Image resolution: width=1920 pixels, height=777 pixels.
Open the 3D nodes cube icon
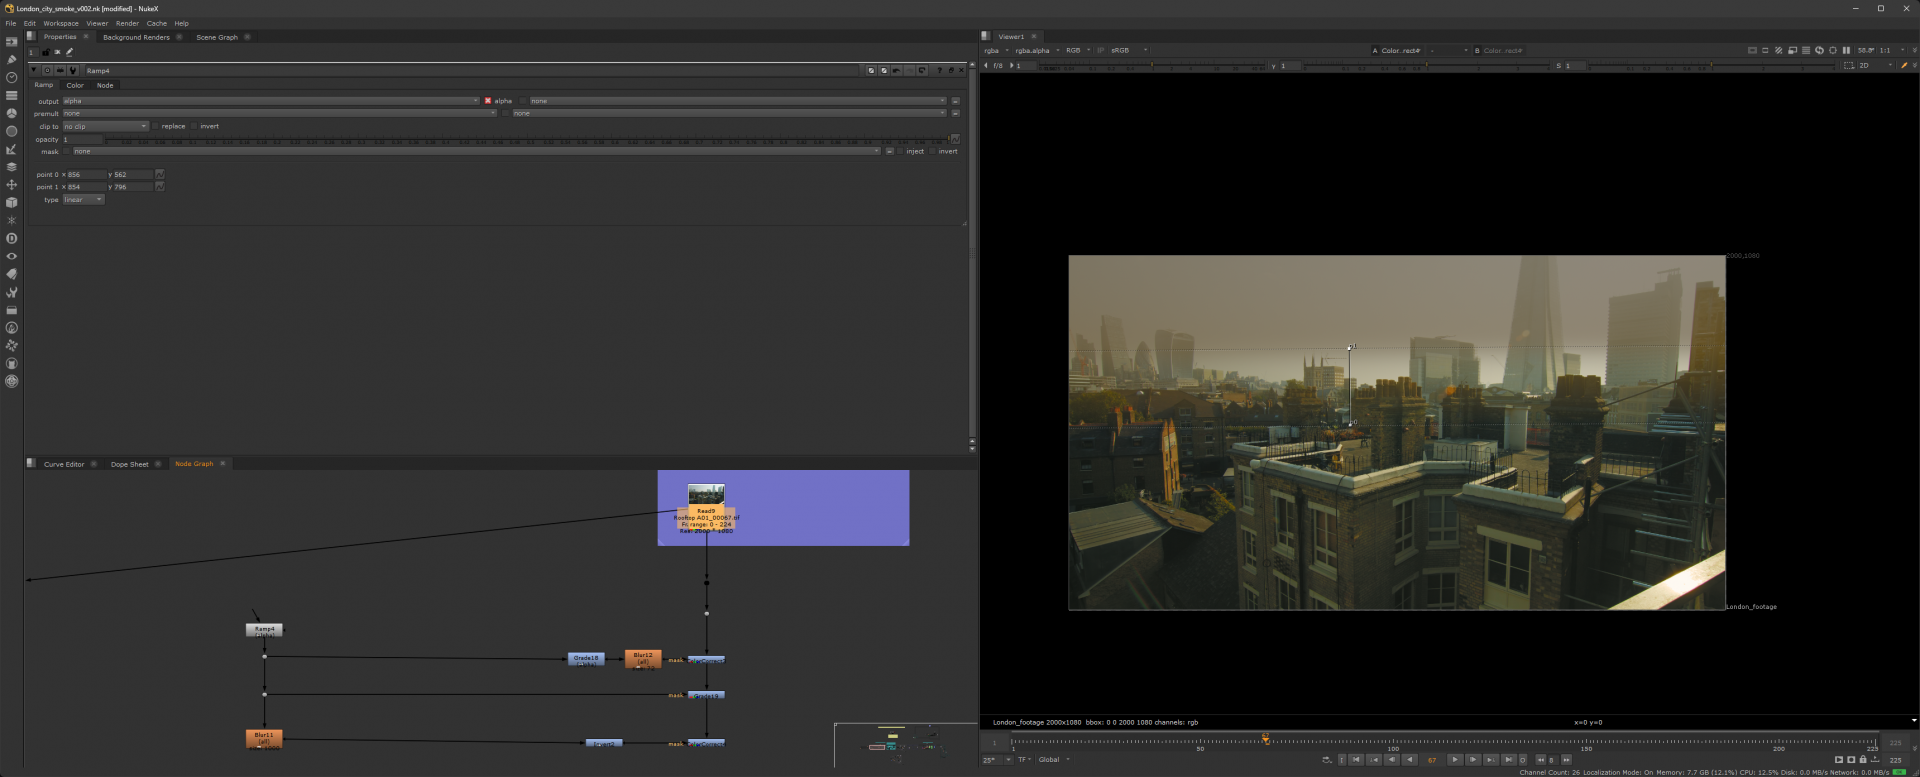(11, 203)
